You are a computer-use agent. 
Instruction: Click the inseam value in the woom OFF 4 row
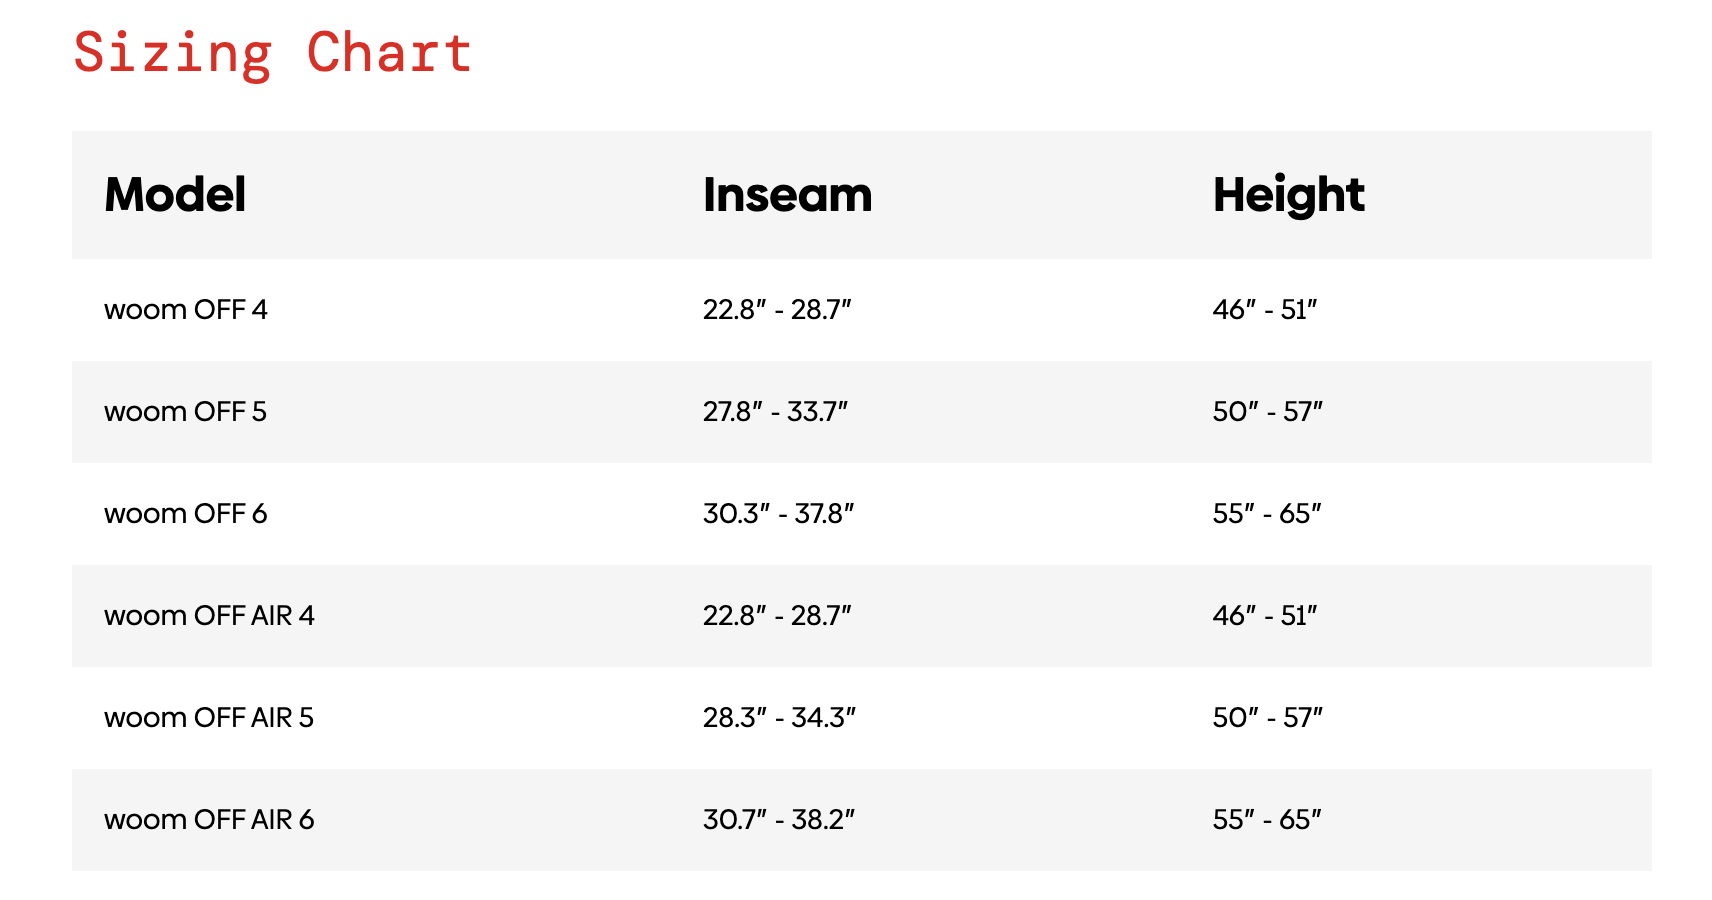click(x=777, y=310)
